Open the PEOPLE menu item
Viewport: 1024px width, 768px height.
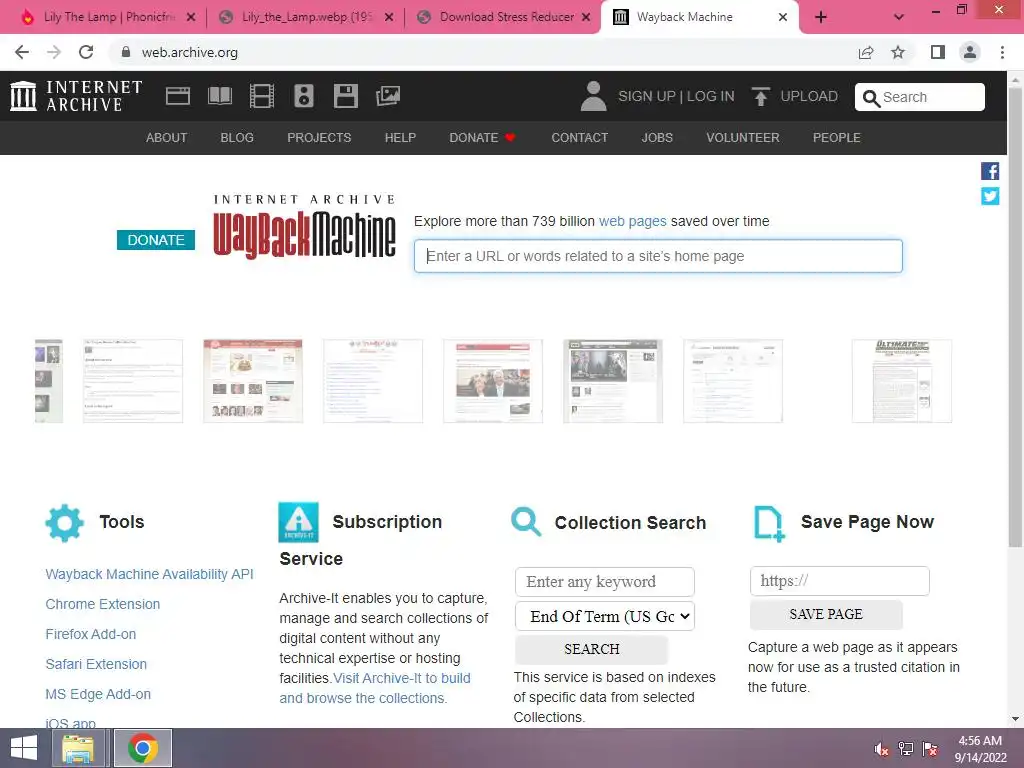pyautogui.click(x=837, y=138)
